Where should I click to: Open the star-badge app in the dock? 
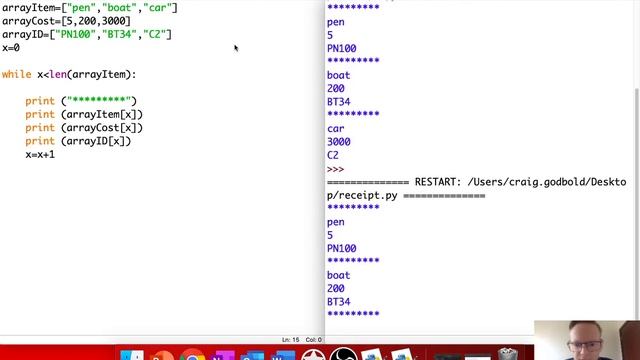click(313, 354)
